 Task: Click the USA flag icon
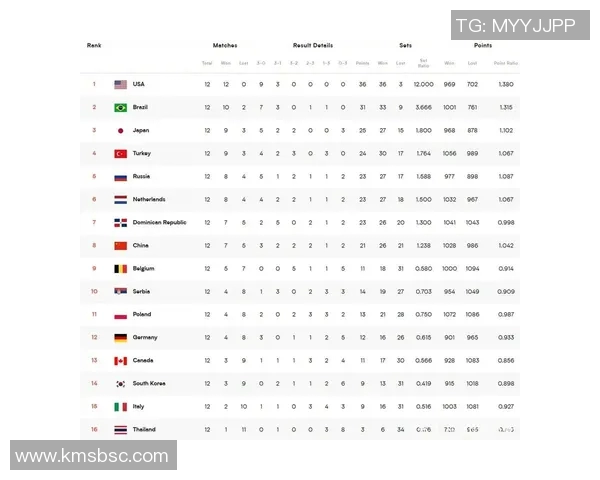(x=121, y=84)
